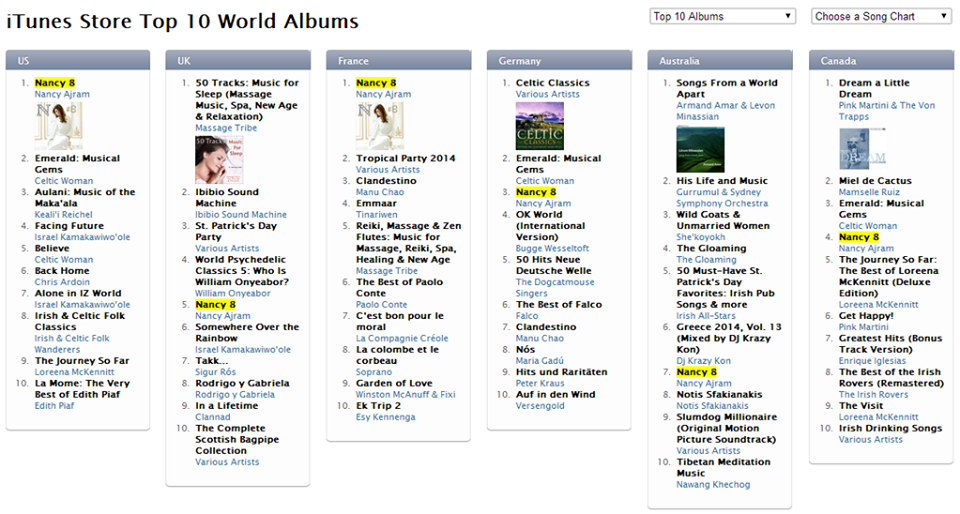Select highlighted Nancy 8 in UK chart

216,304
